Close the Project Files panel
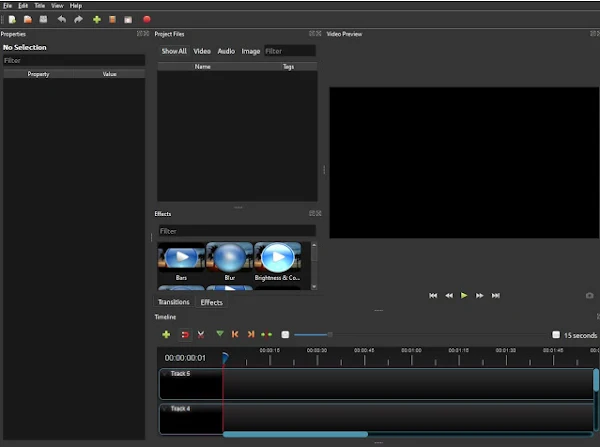This screenshot has width=600, height=447. (x=318, y=34)
